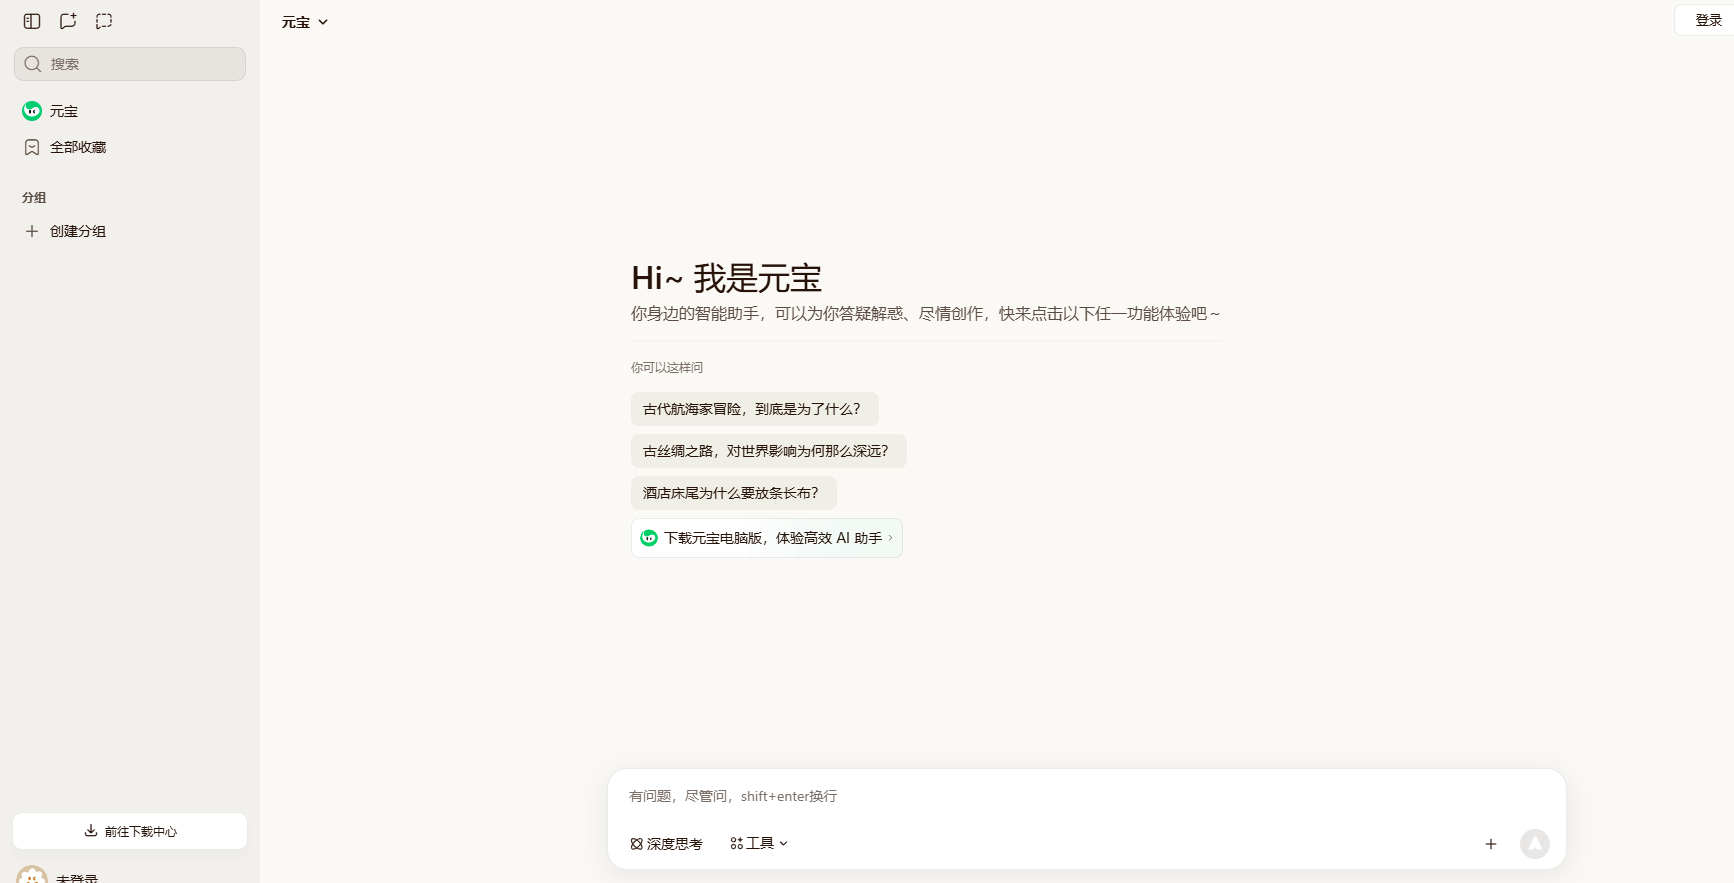The image size is (1734, 883).
Task: Click the dashed chat bubble icon
Action: click(x=104, y=21)
